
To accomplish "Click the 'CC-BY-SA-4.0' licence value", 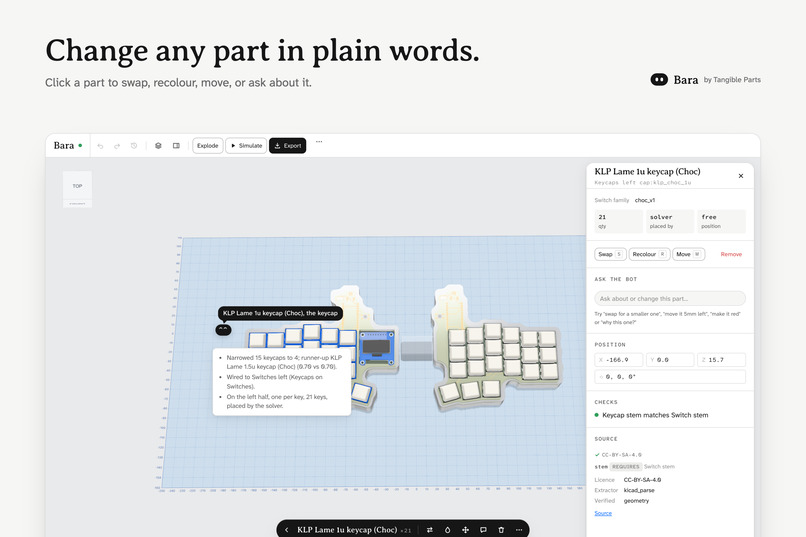I will pos(642,480).
